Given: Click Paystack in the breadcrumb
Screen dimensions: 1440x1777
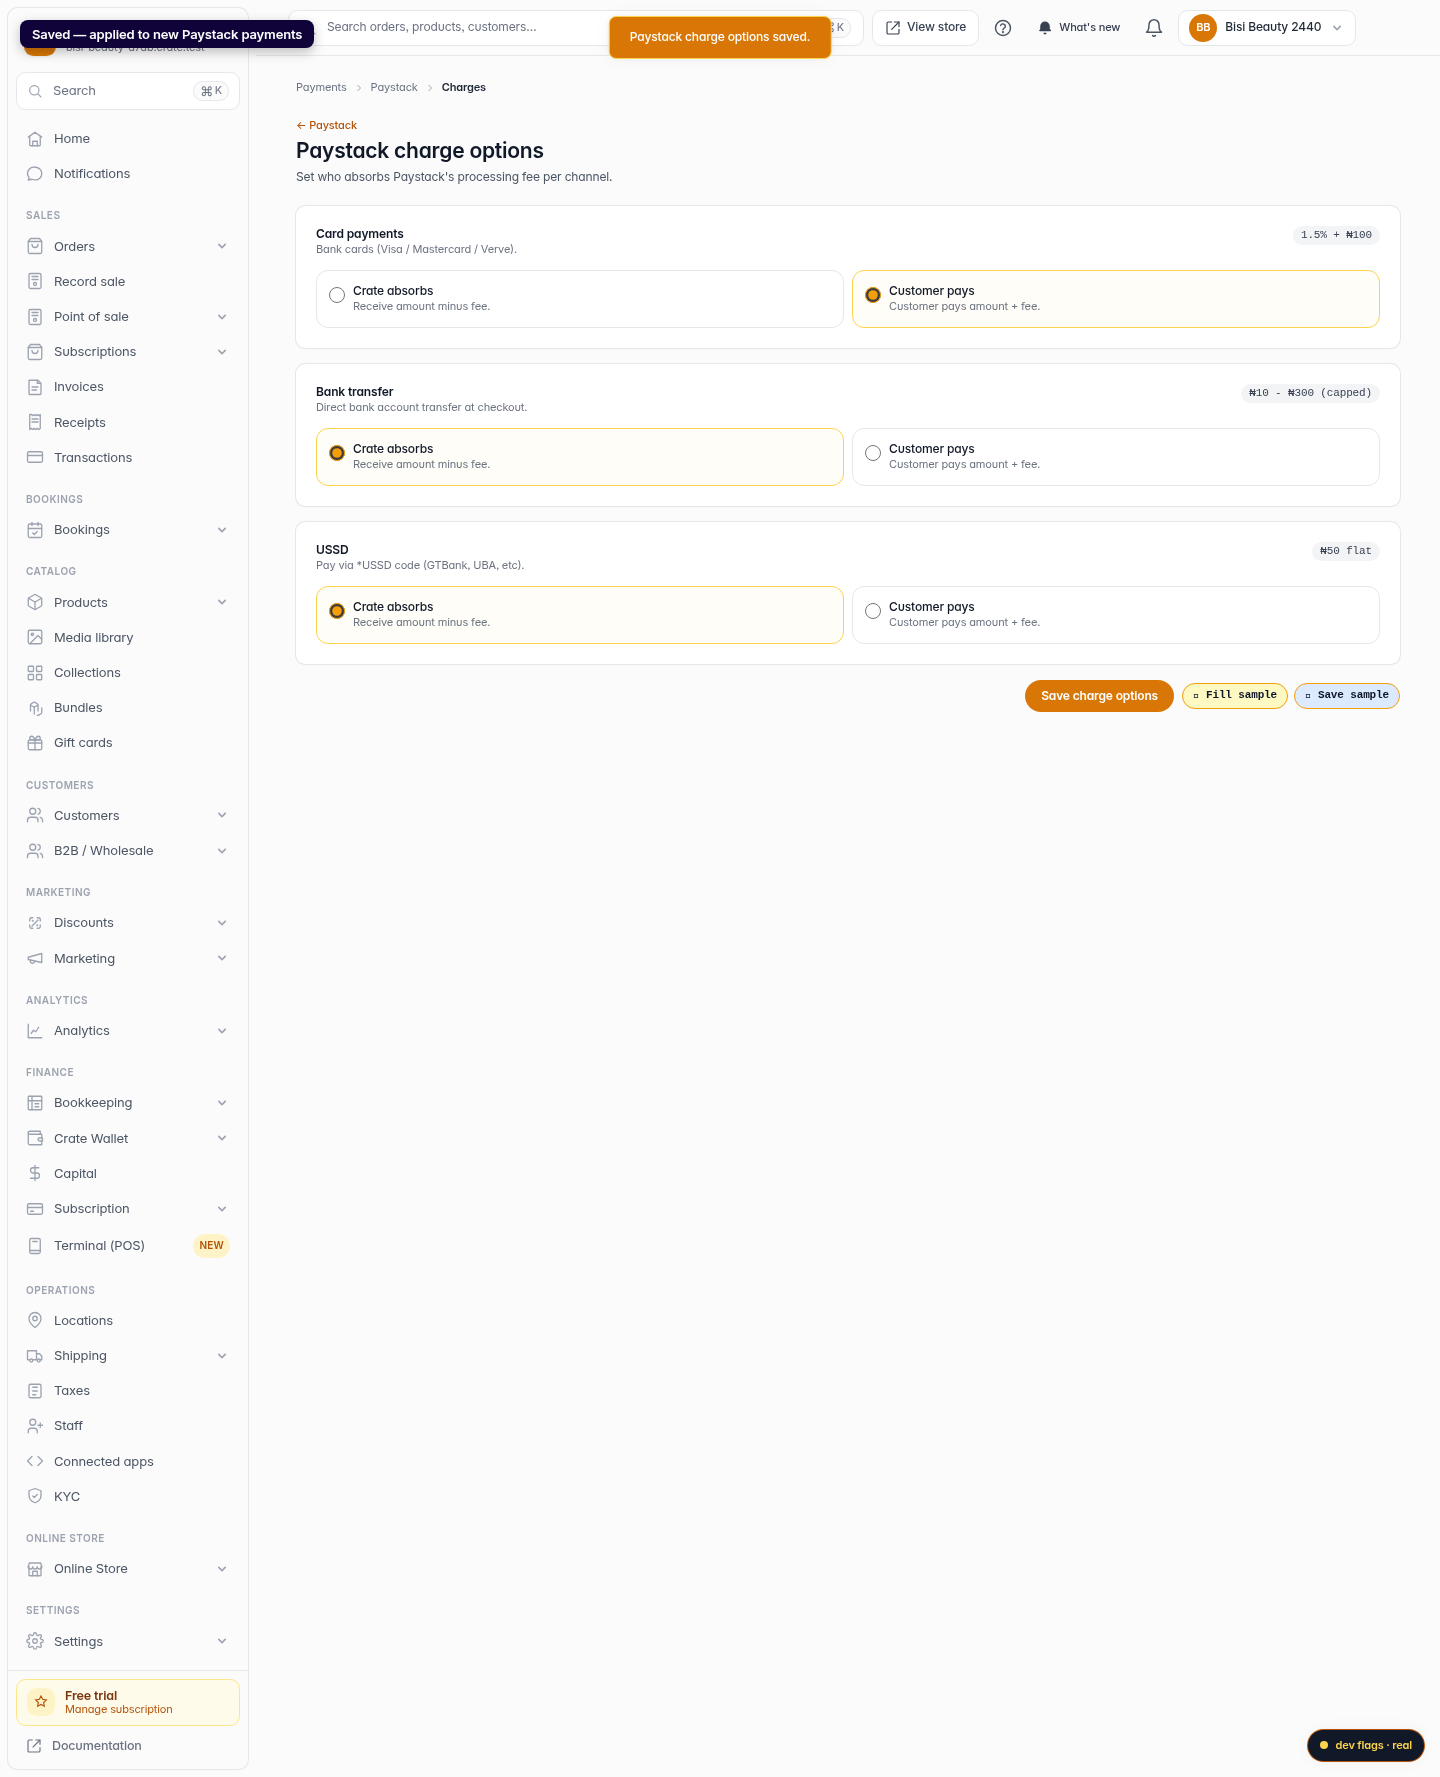Looking at the screenshot, I should pos(394,88).
